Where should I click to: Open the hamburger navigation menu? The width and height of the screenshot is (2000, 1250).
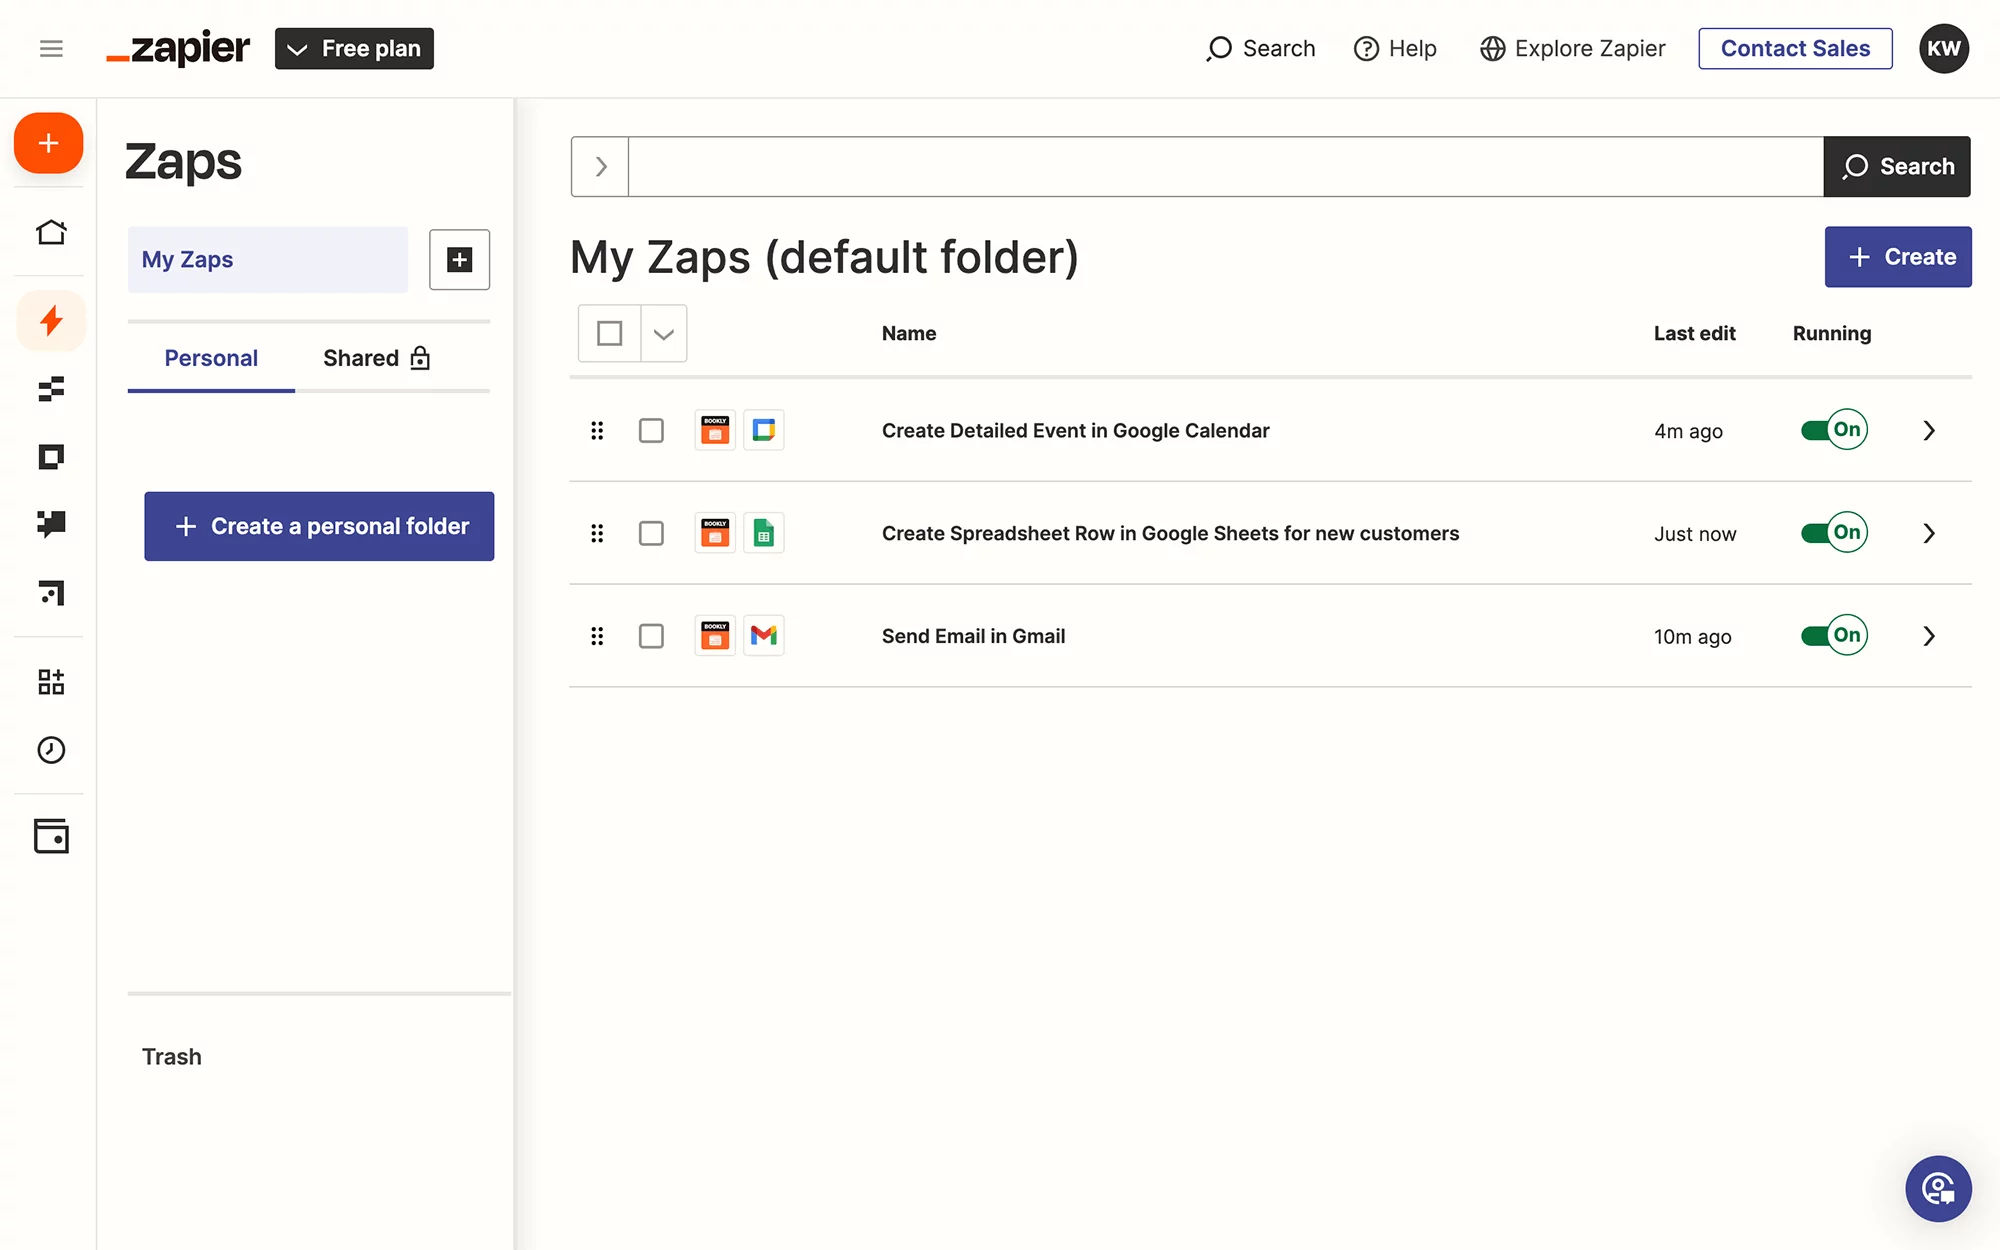[51, 48]
